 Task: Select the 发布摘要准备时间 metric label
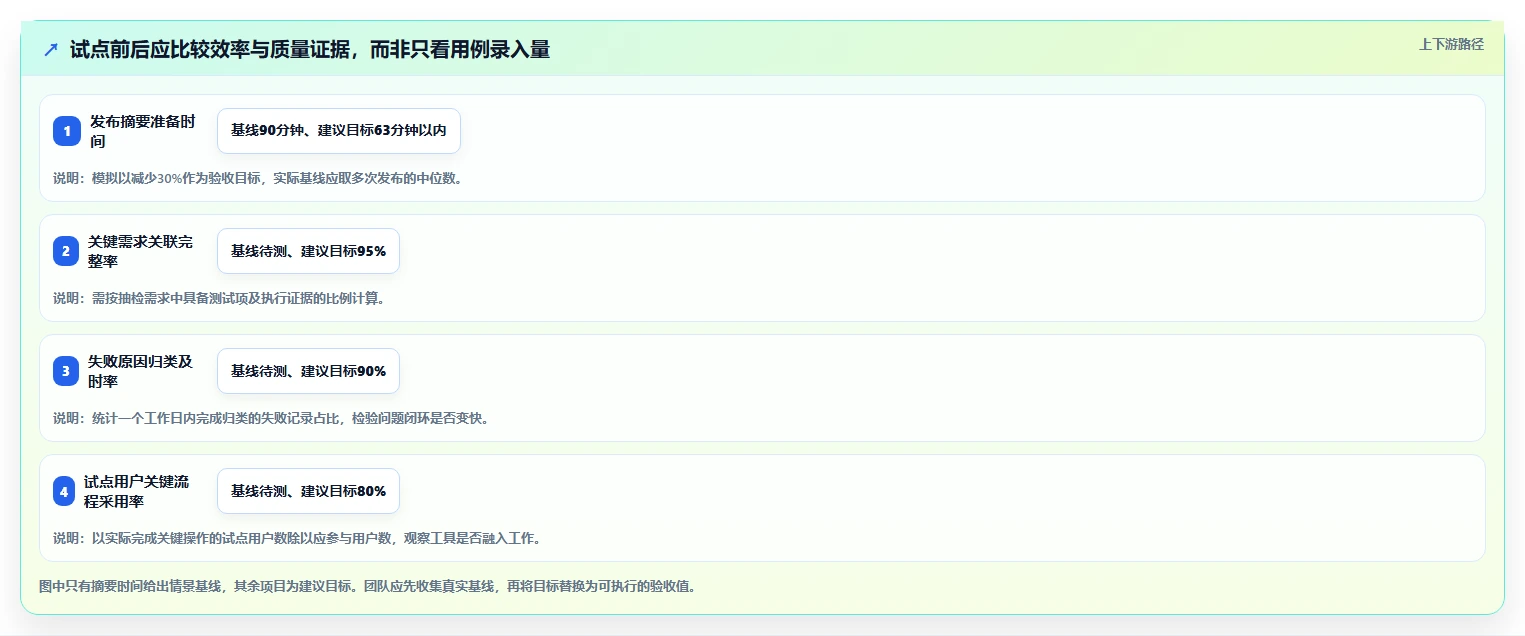143,131
